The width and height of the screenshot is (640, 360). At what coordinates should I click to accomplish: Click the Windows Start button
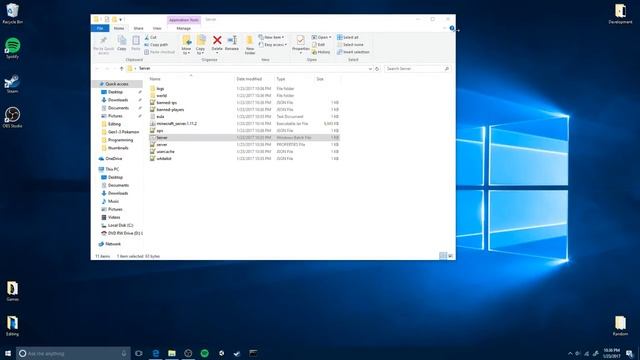[x=8, y=353]
